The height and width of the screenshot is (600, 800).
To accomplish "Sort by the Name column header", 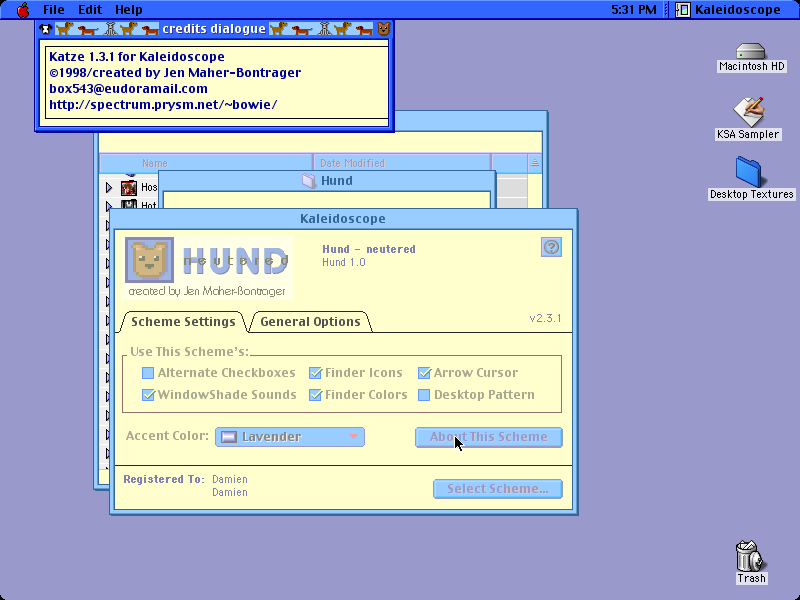I will (x=206, y=163).
